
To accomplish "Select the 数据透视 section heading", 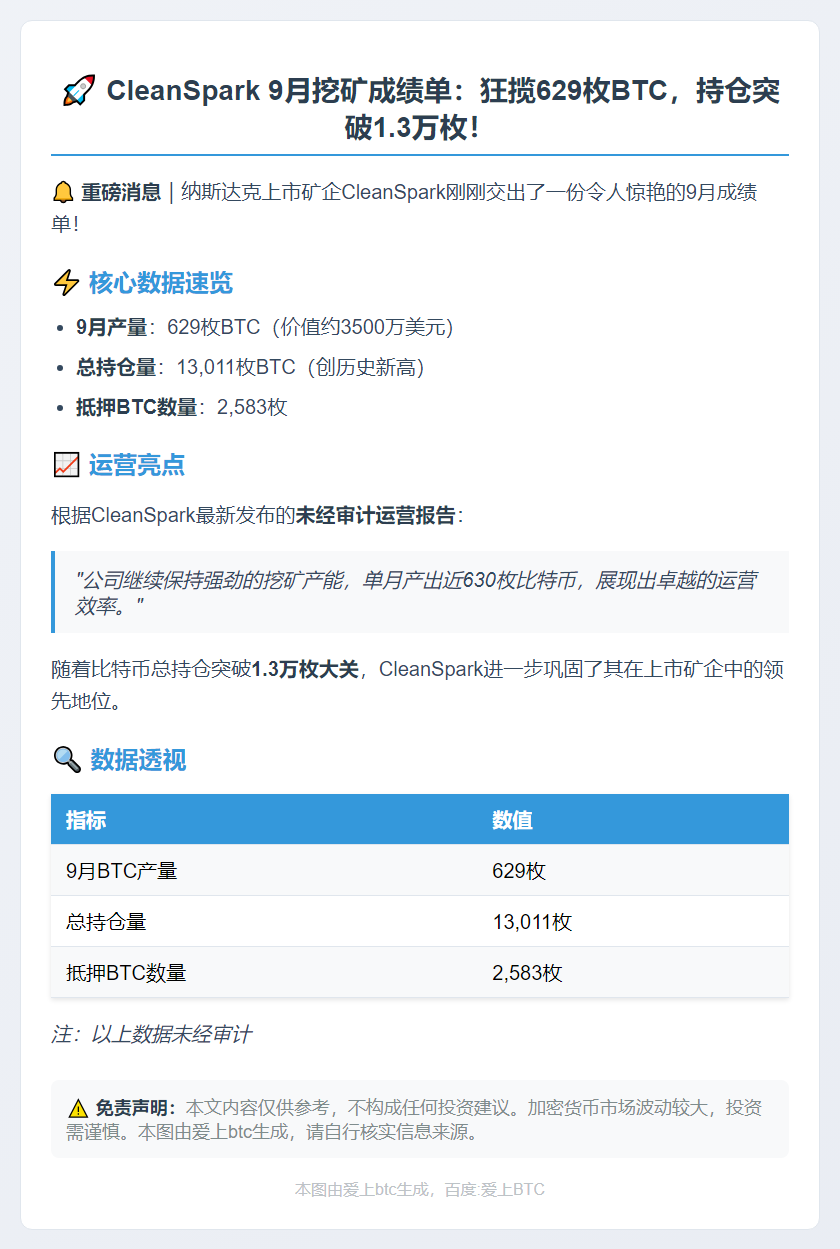I will coord(138,760).
